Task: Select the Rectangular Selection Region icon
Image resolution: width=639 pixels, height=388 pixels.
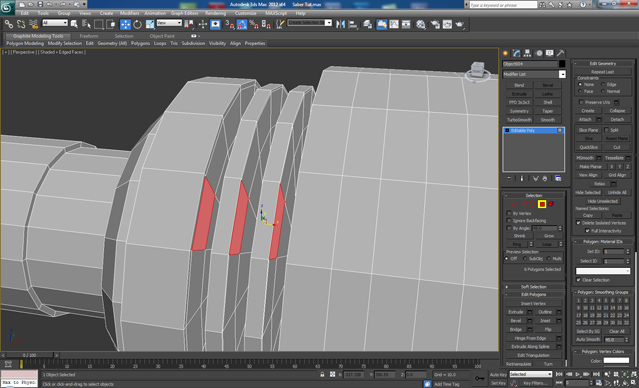Action: [x=98, y=24]
